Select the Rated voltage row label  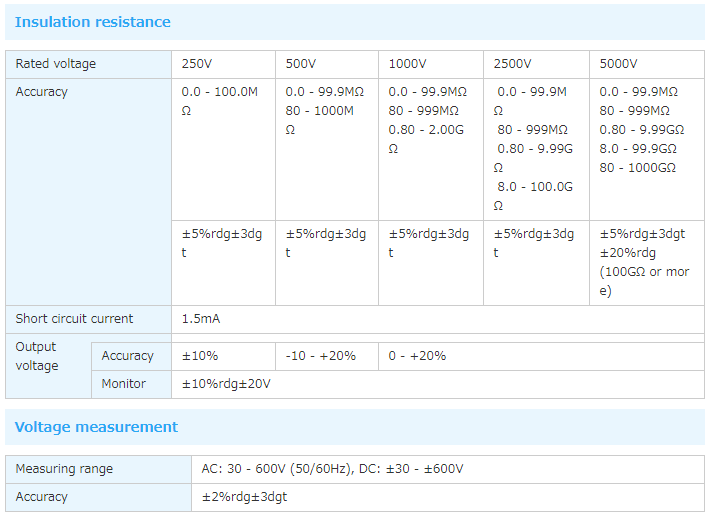[56, 64]
